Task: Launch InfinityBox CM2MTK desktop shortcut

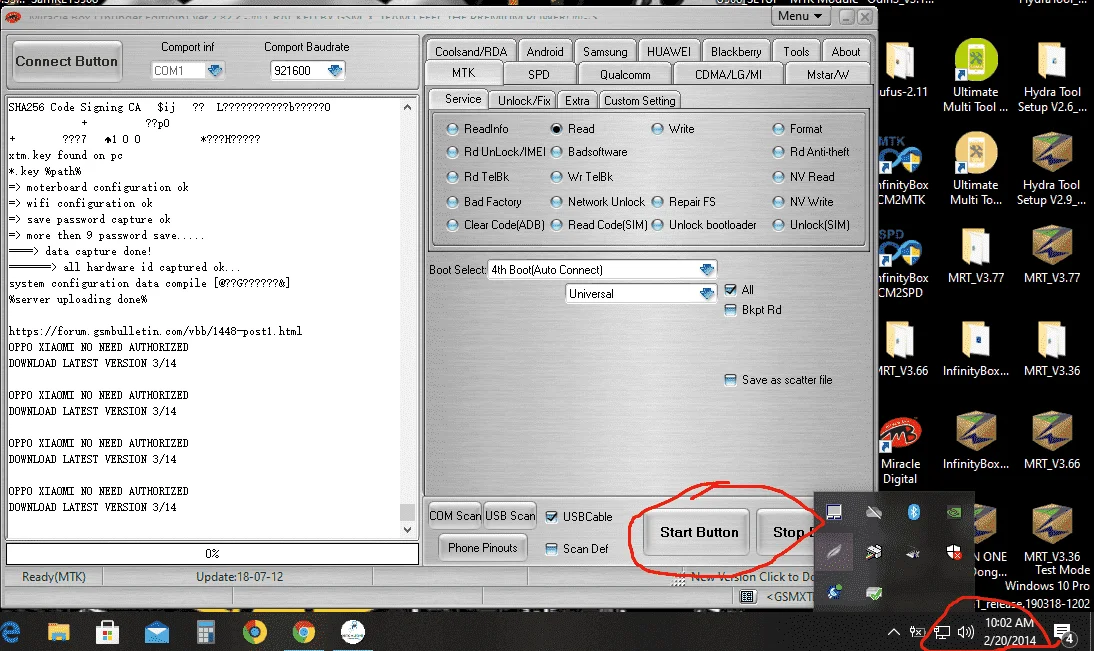Action: (x=901, y=171)
